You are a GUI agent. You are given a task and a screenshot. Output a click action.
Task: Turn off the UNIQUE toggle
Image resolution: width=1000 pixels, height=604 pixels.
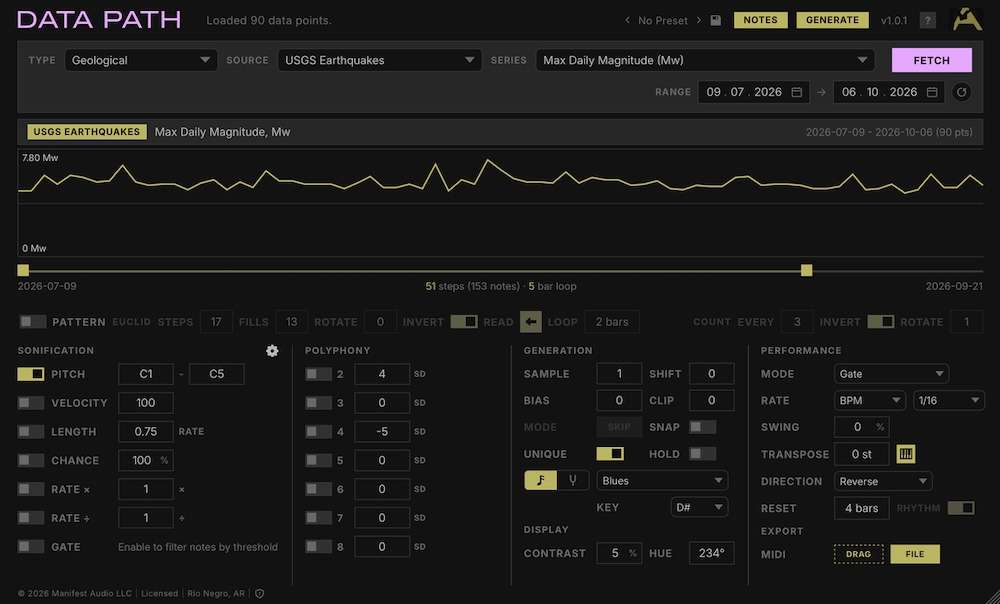610,454
